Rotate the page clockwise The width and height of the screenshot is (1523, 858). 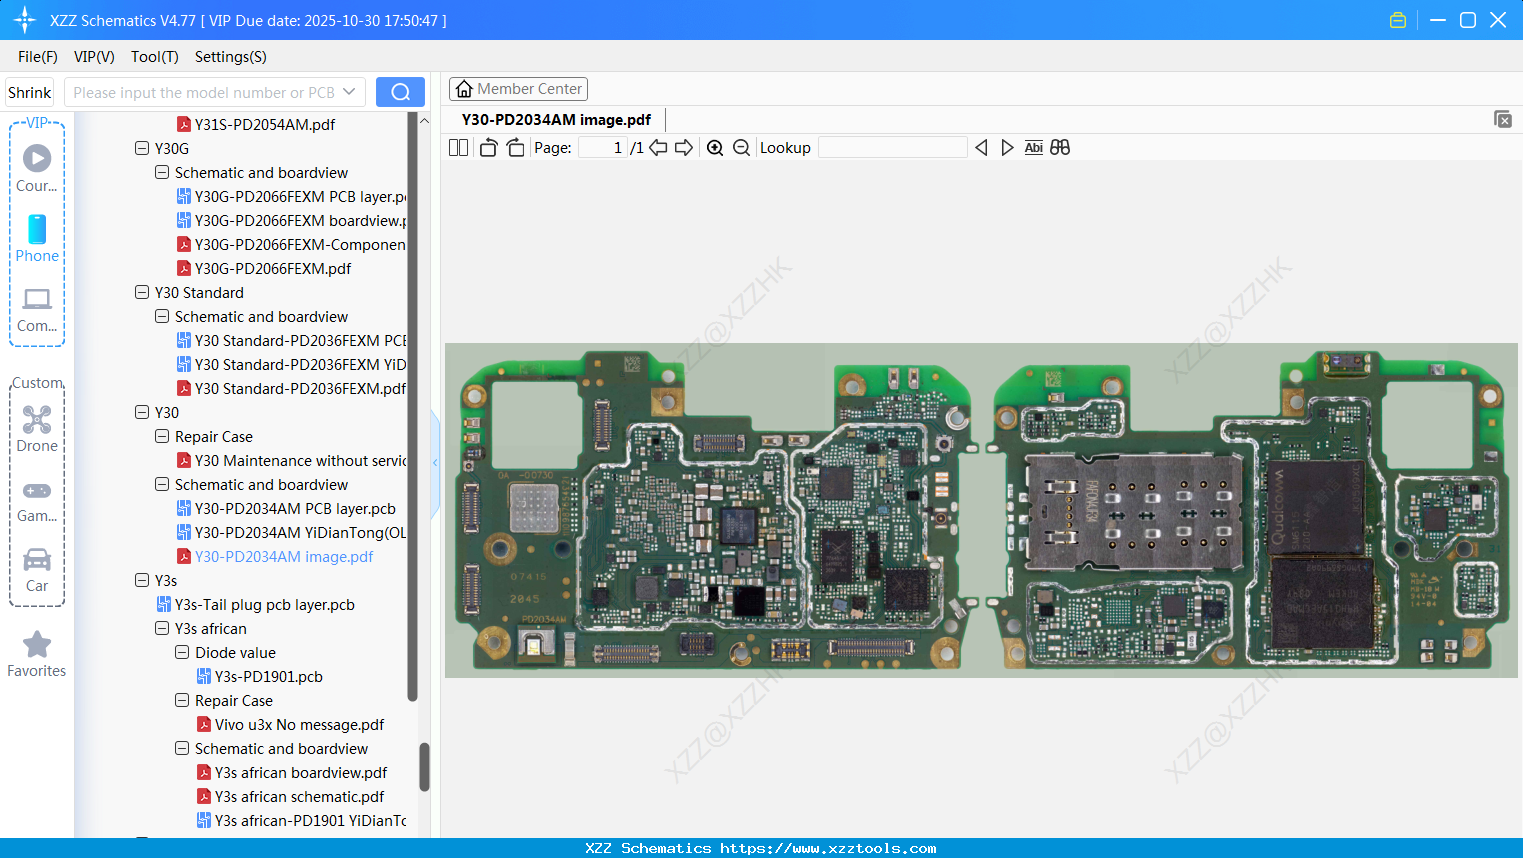point(515,147)
